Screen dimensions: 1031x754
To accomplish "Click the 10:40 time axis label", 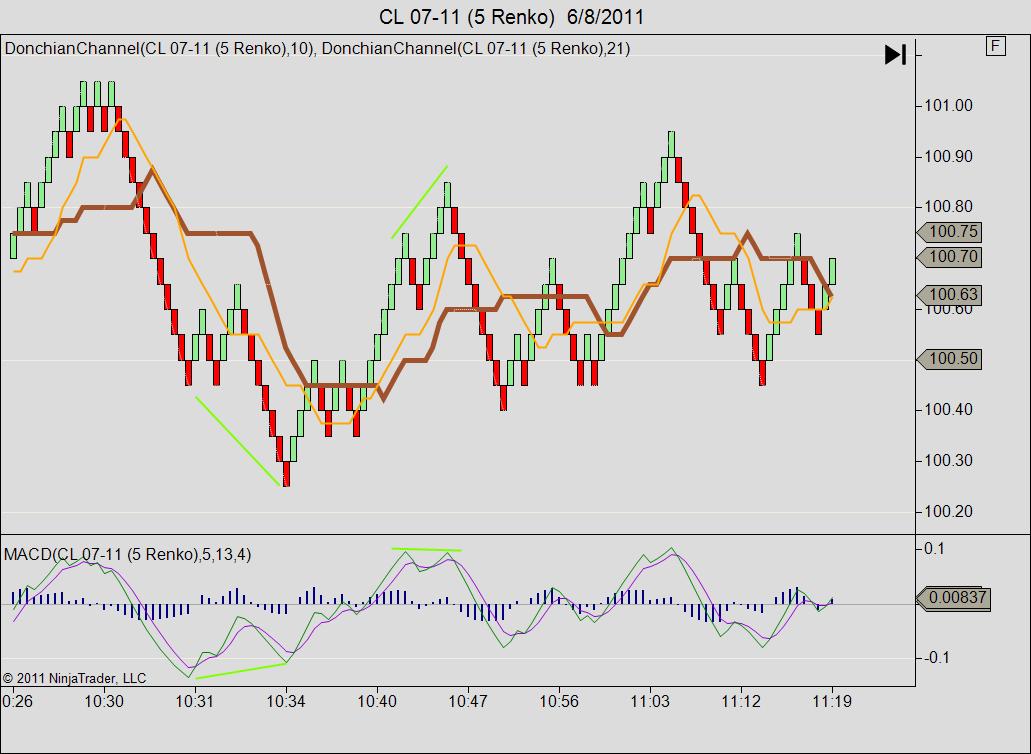I will click(x=377, y=701).
